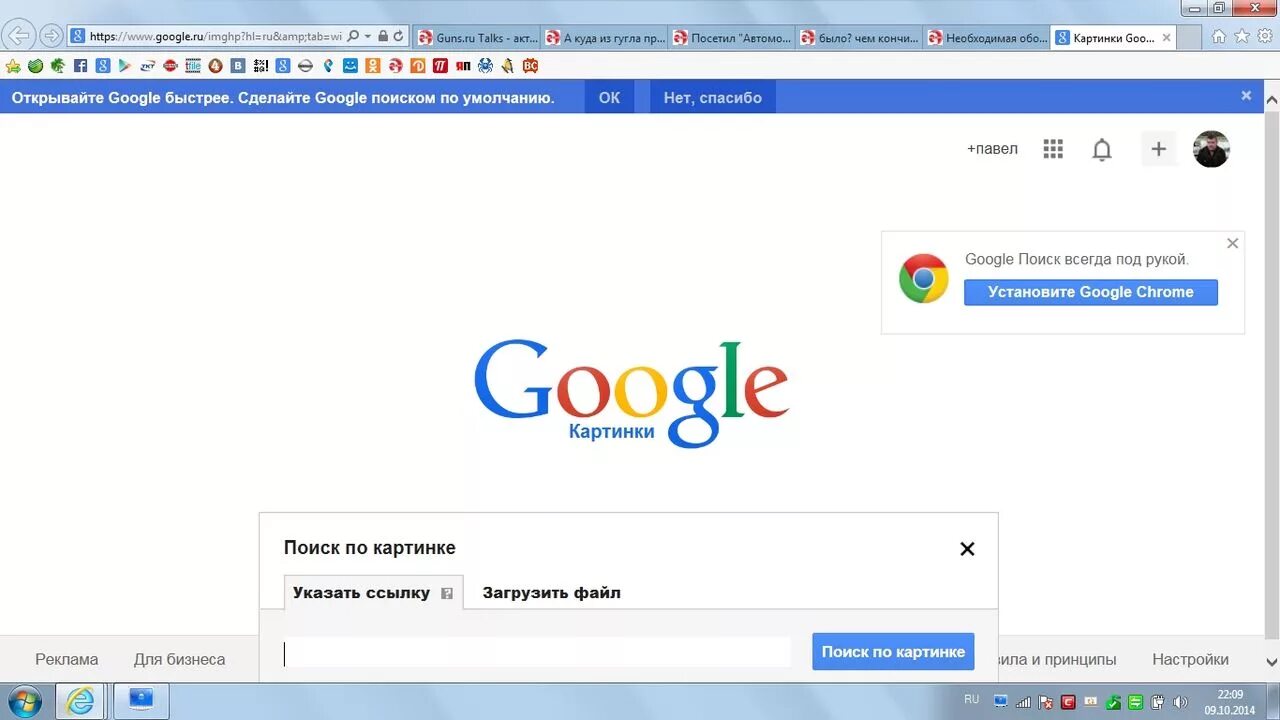Switch to Необходимая обо... tab
The image size is (1280, 720).
pyautogui.click(x=987, y=38)
